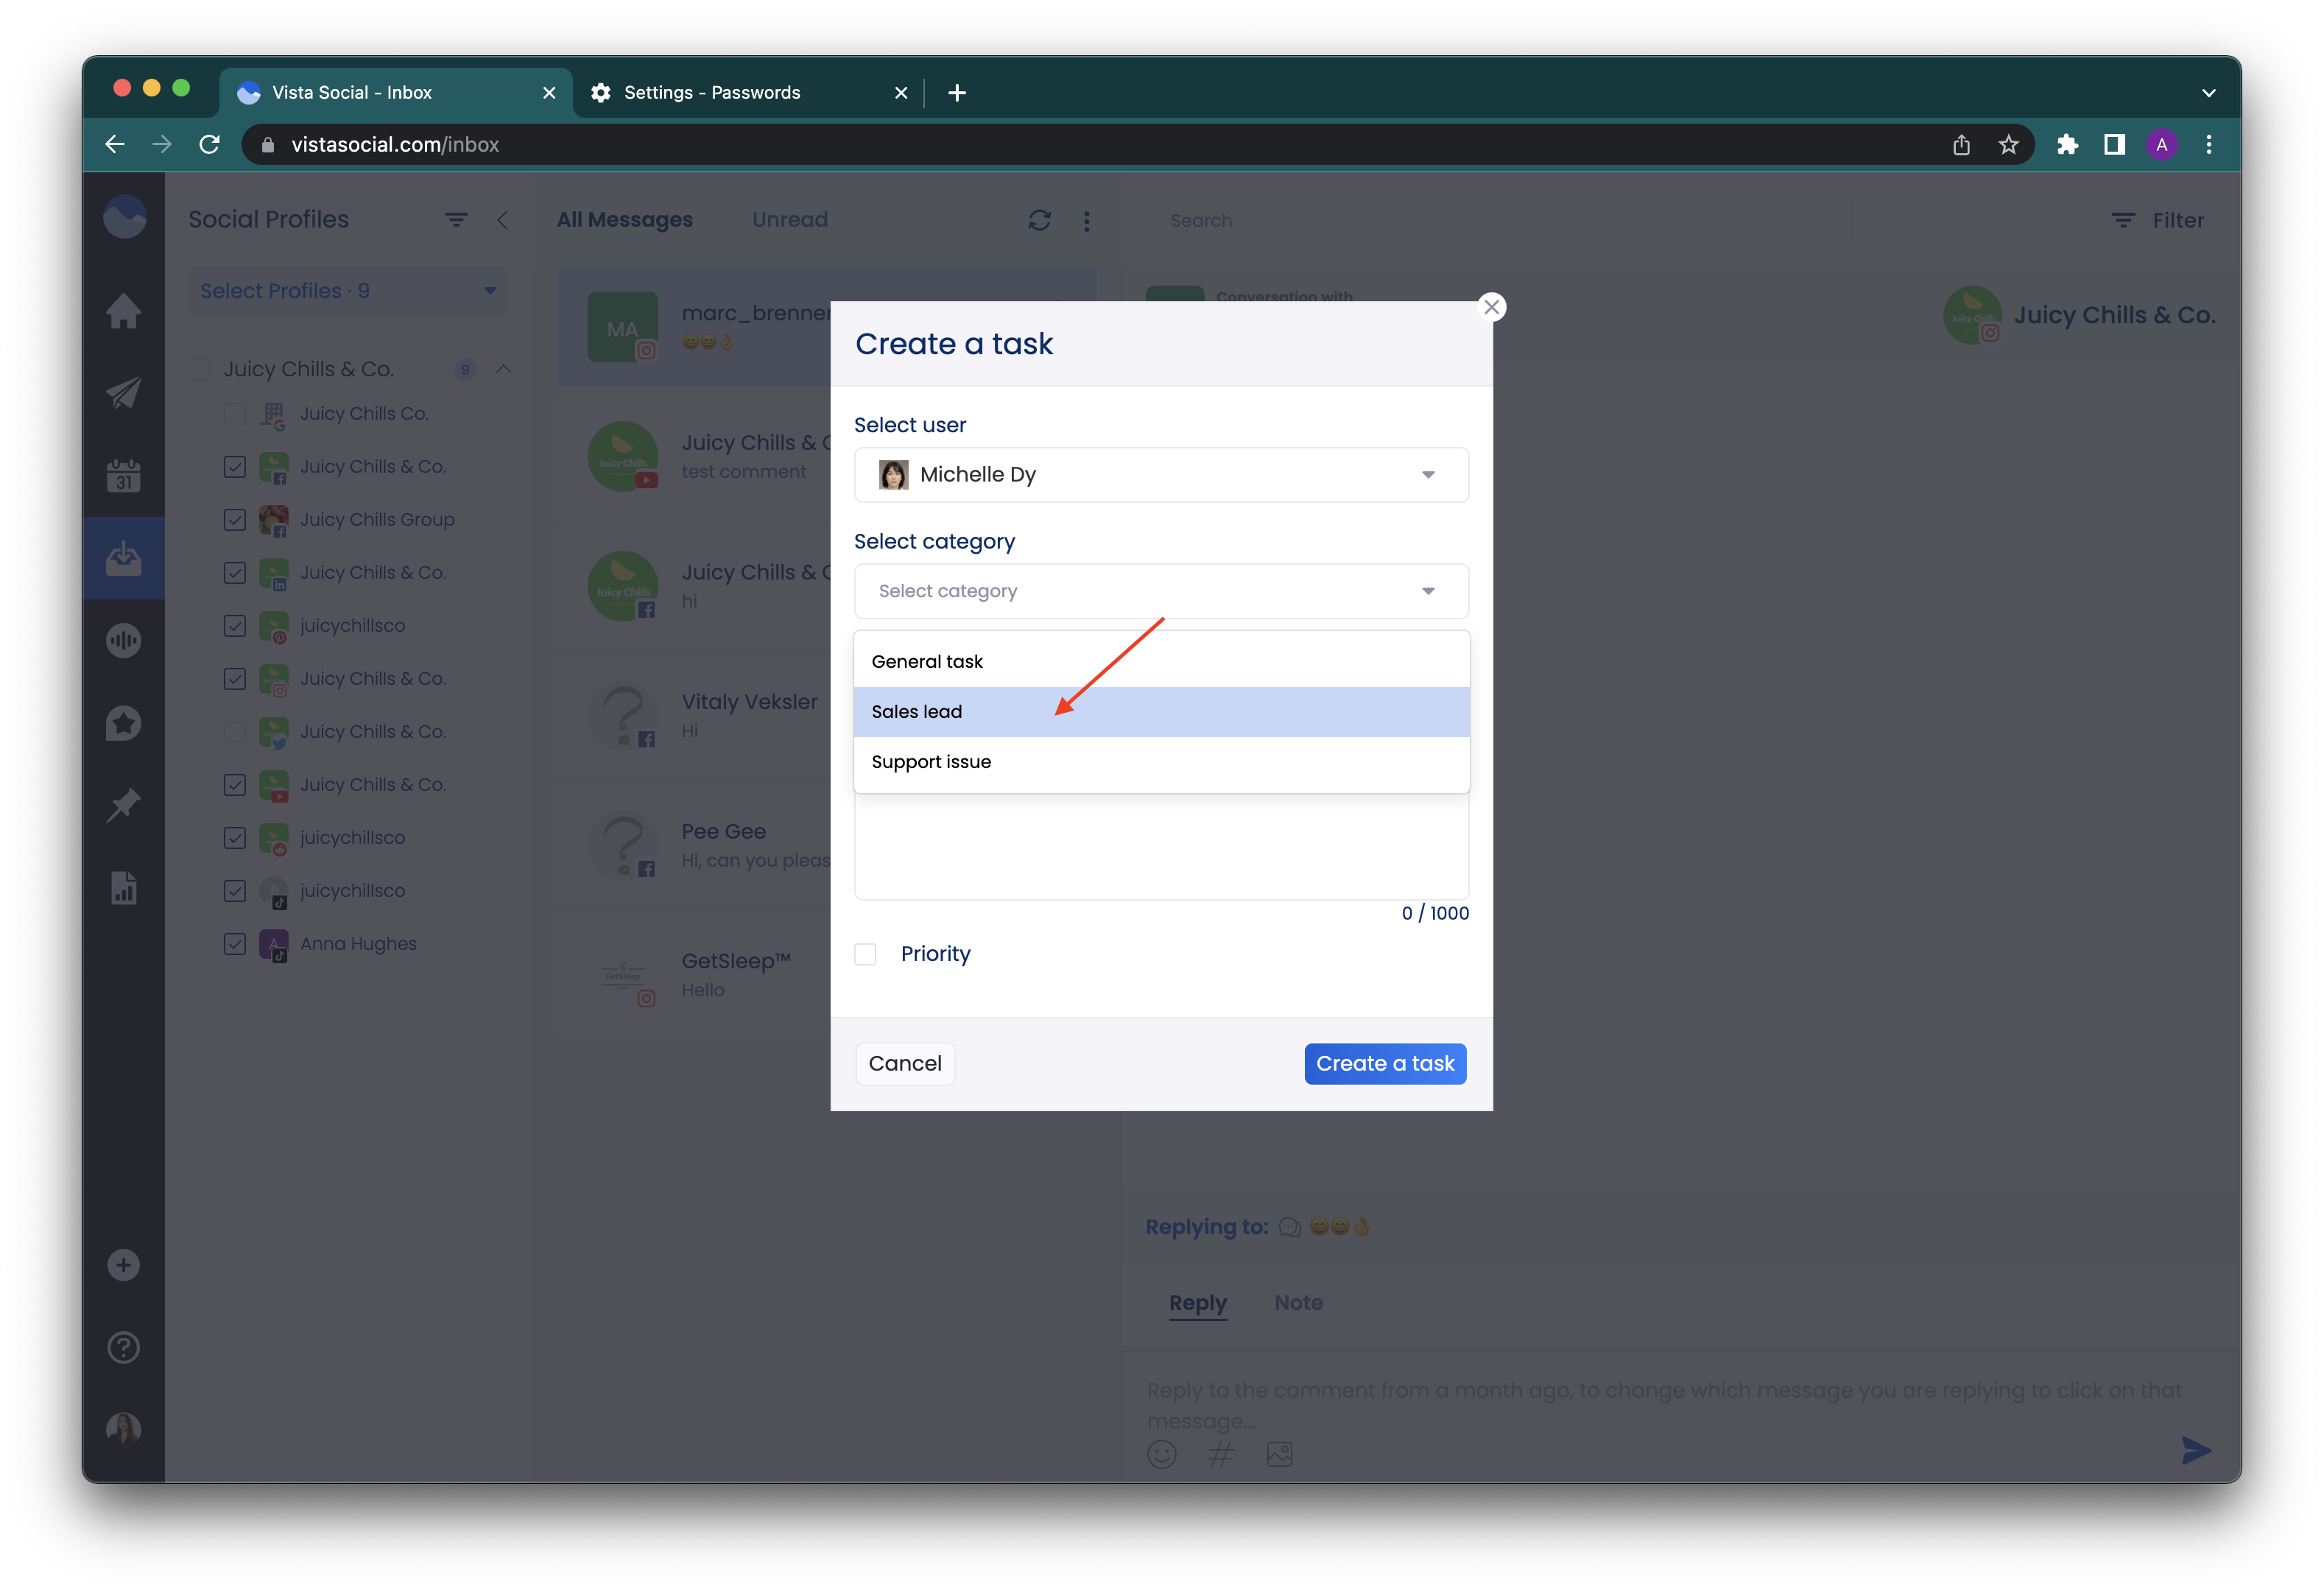Viewport: 2324px width, 1592px height.
Task: Uncheck the TikTok juicychillsco checkbox
Action: (x=235, y=891)
